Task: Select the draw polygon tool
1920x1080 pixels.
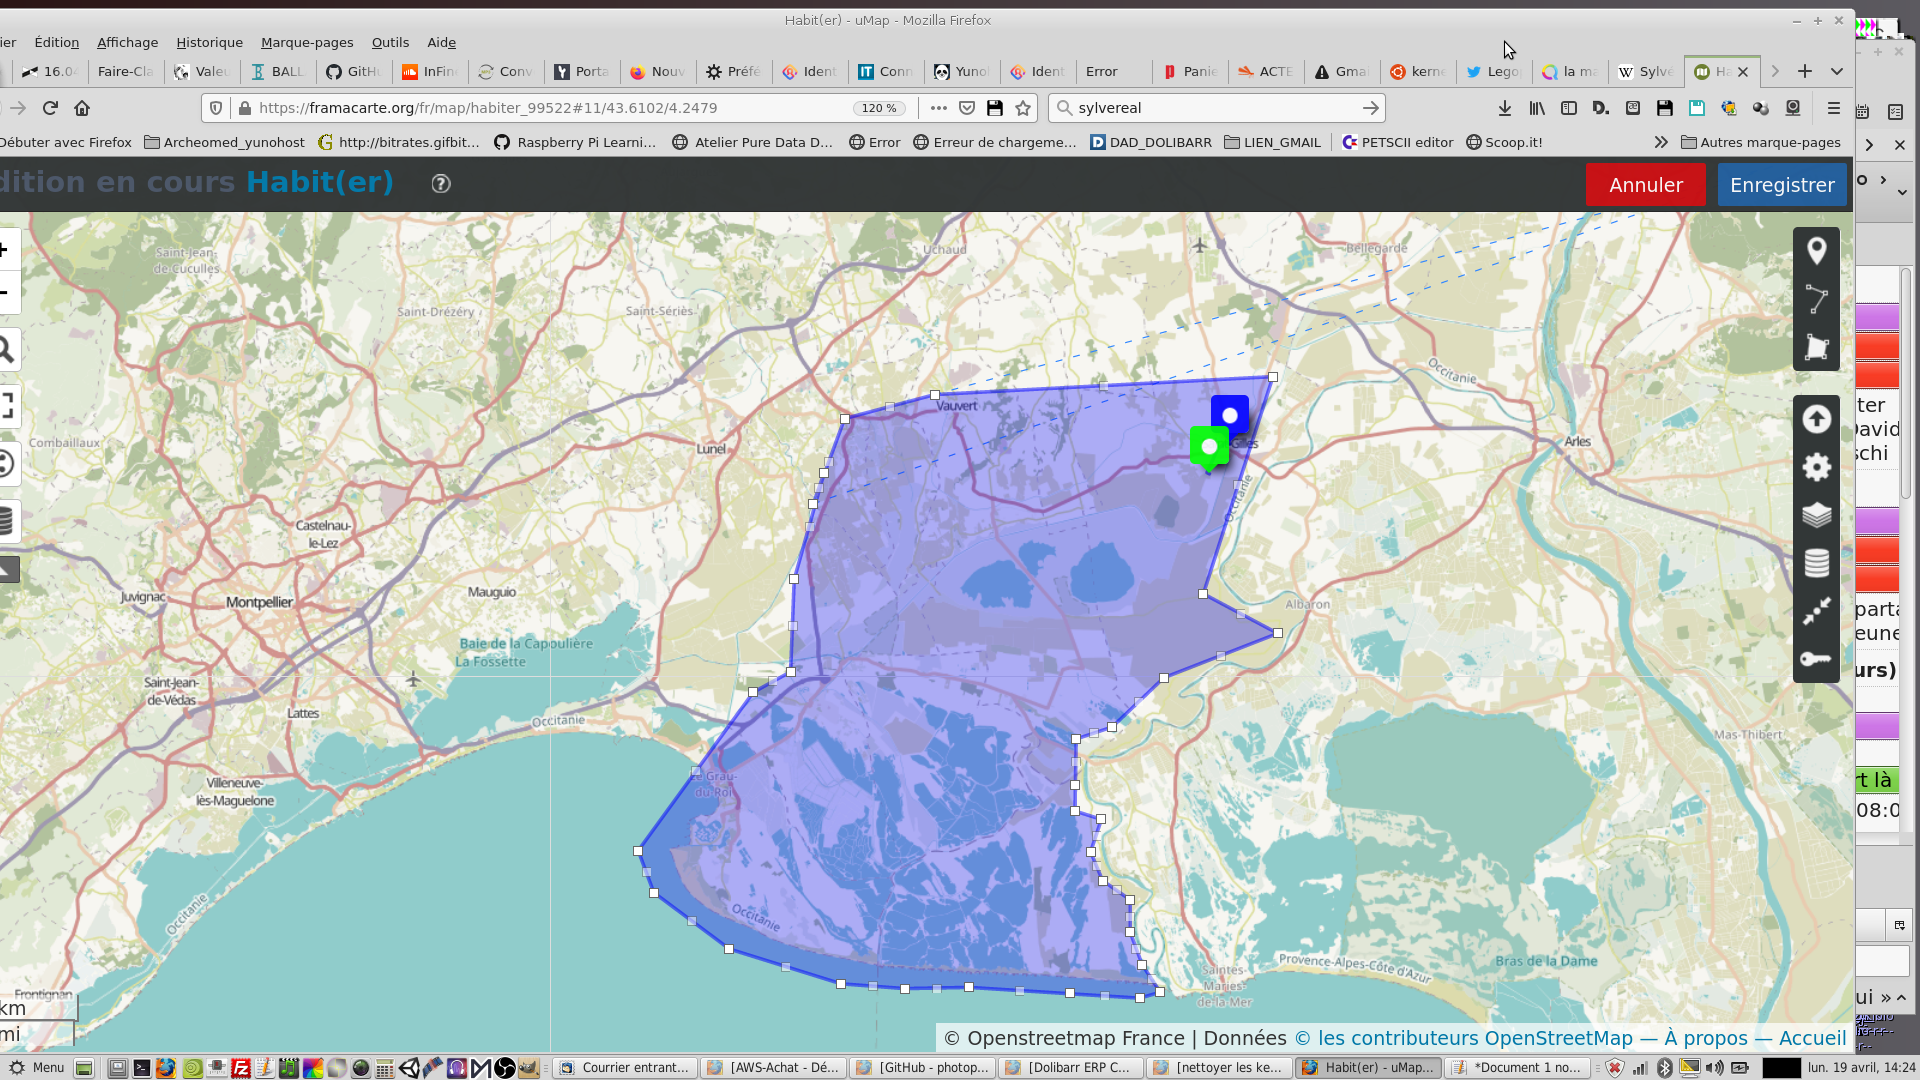Action: tap(1816, 347)
